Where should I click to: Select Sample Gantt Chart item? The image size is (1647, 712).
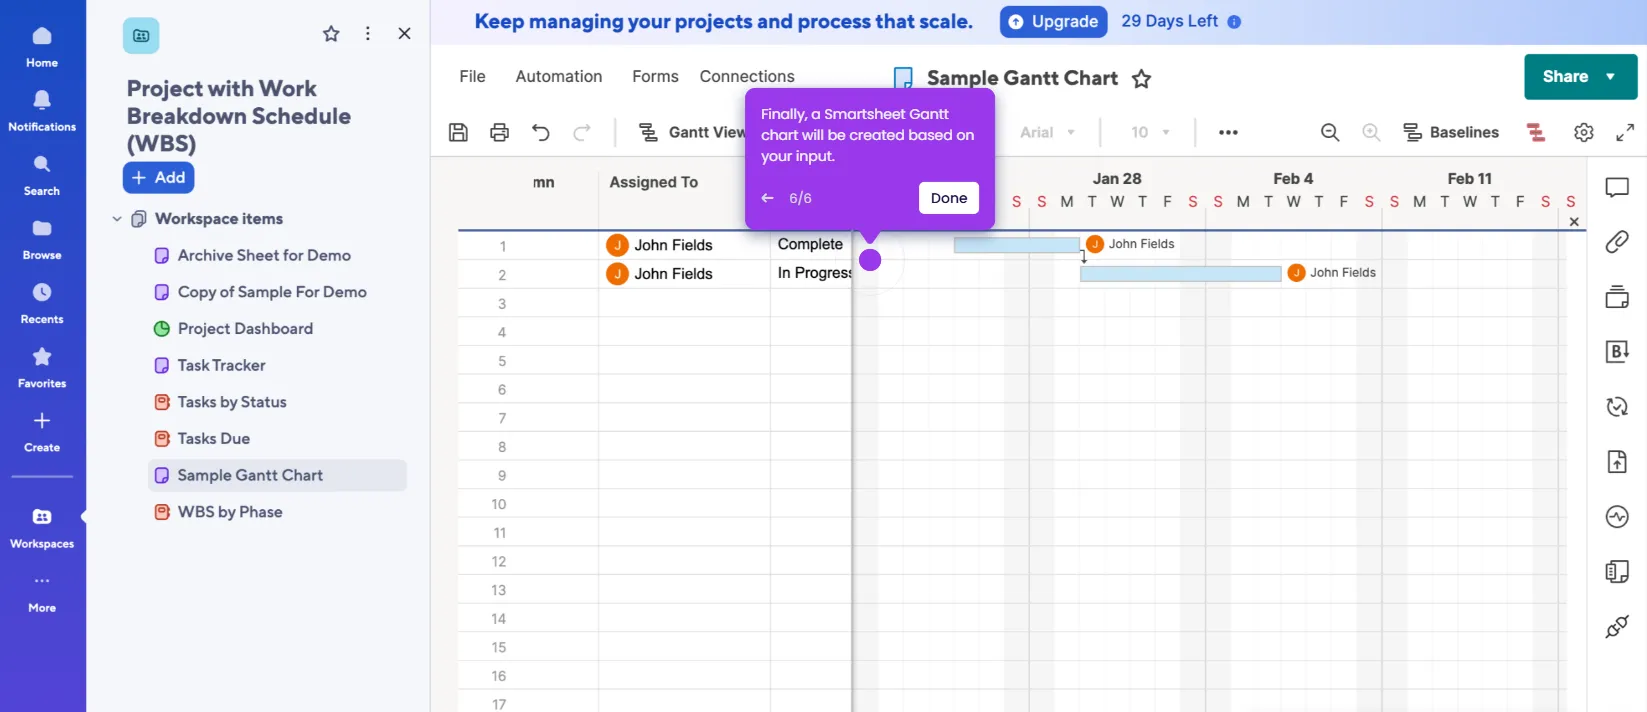pos(277,475)
